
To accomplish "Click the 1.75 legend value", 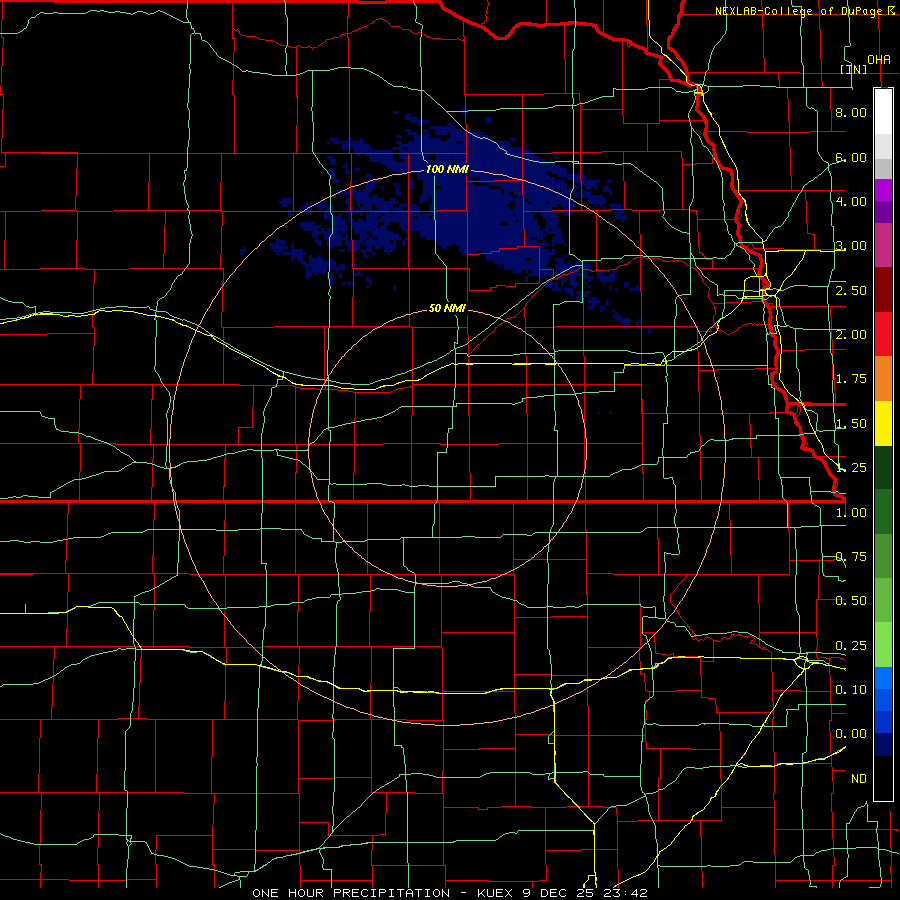I will [851, 379].
